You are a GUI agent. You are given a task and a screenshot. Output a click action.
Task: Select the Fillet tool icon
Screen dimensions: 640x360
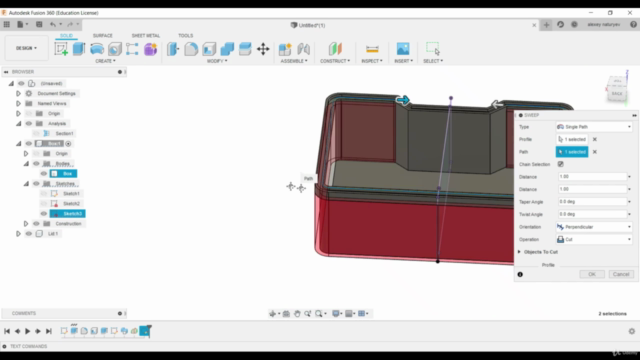[191, 49]
